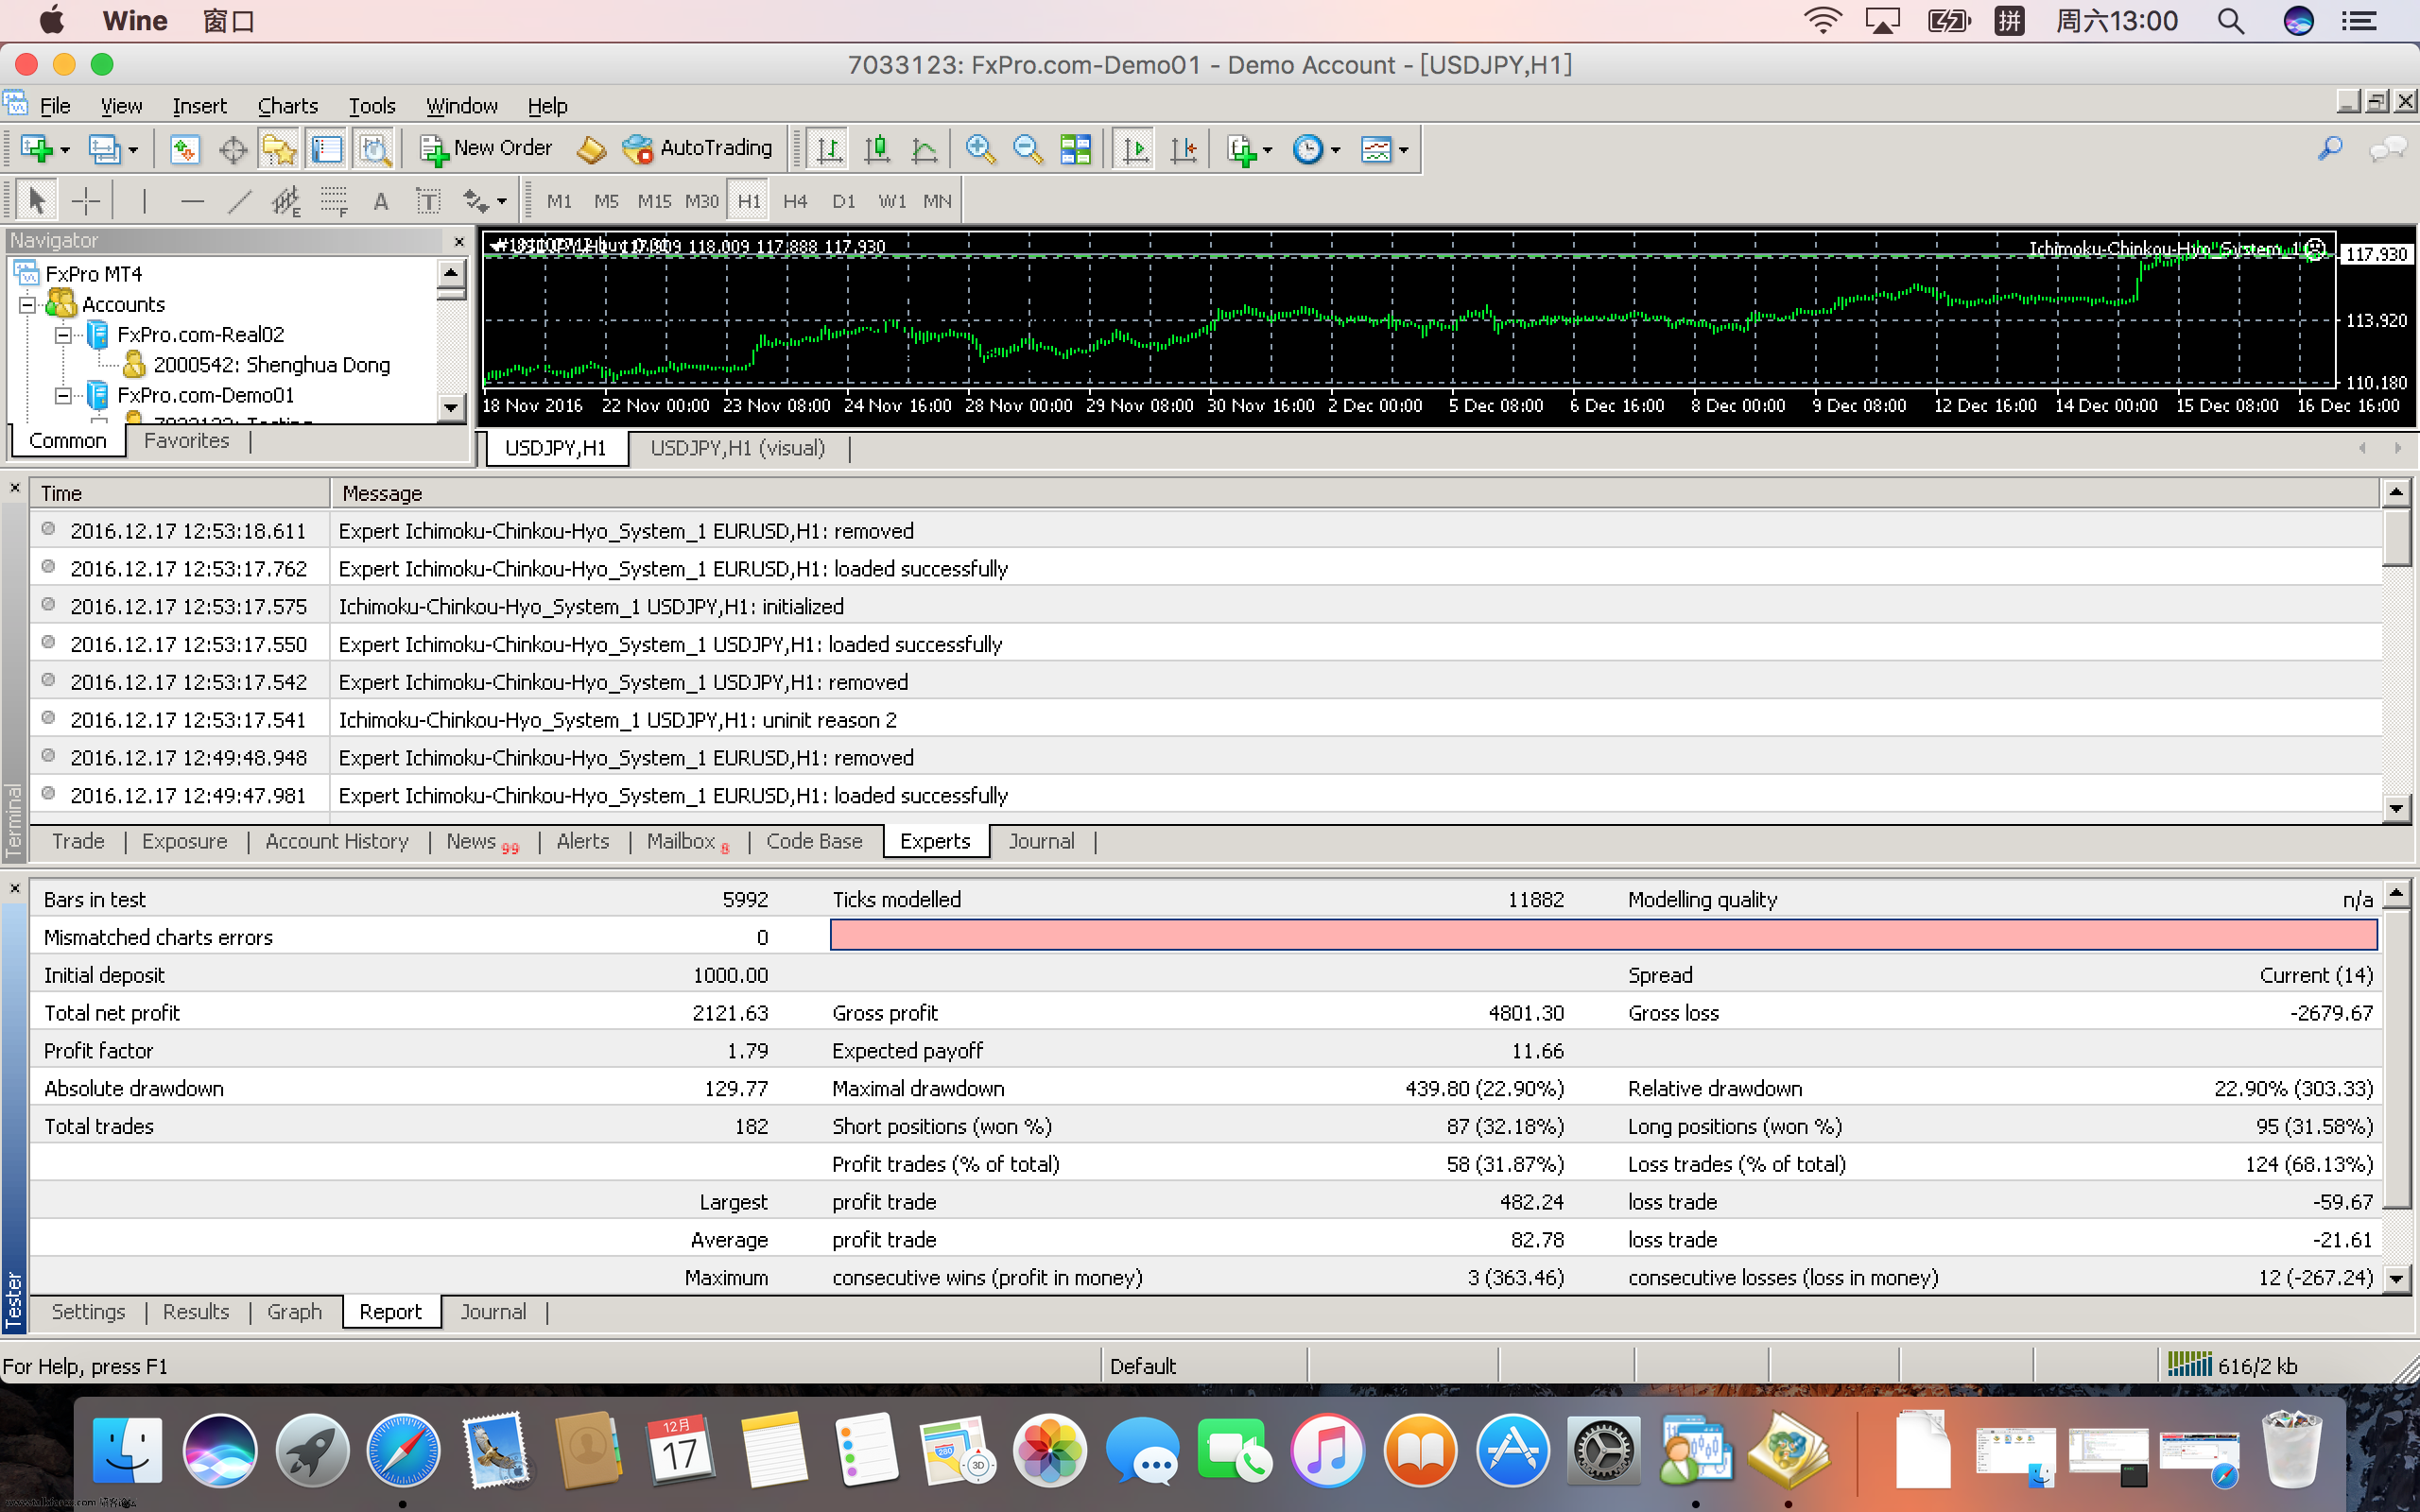Open the MetaEditor book icon

tap(591, 150)
